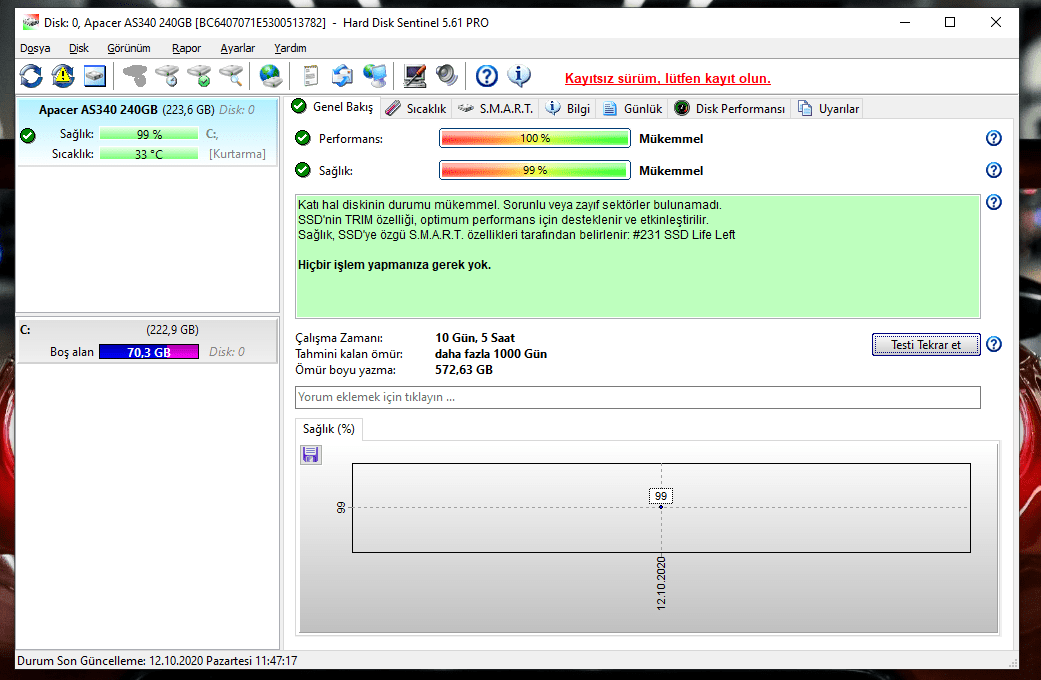This screenshot has height=680, width=1041.
Task: Open the Bilgi tab
Action: 568,108
